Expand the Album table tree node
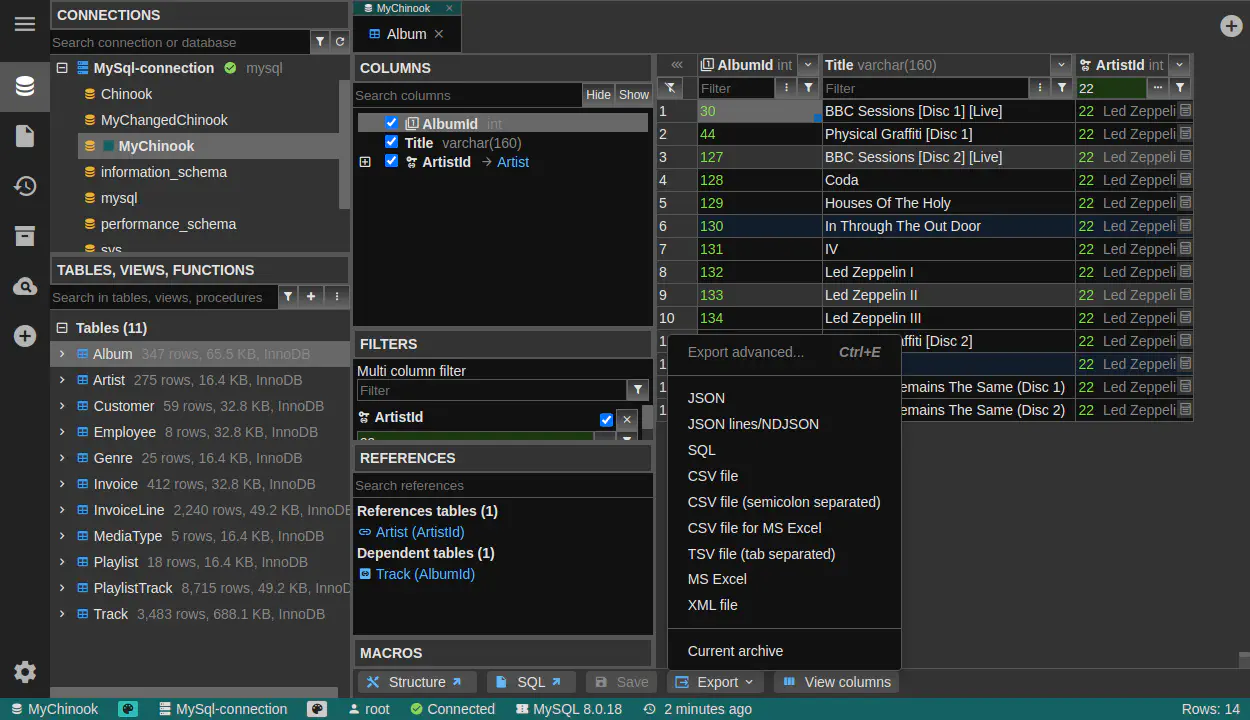Viewport: 1250px width, 720px height. (62, 354)
